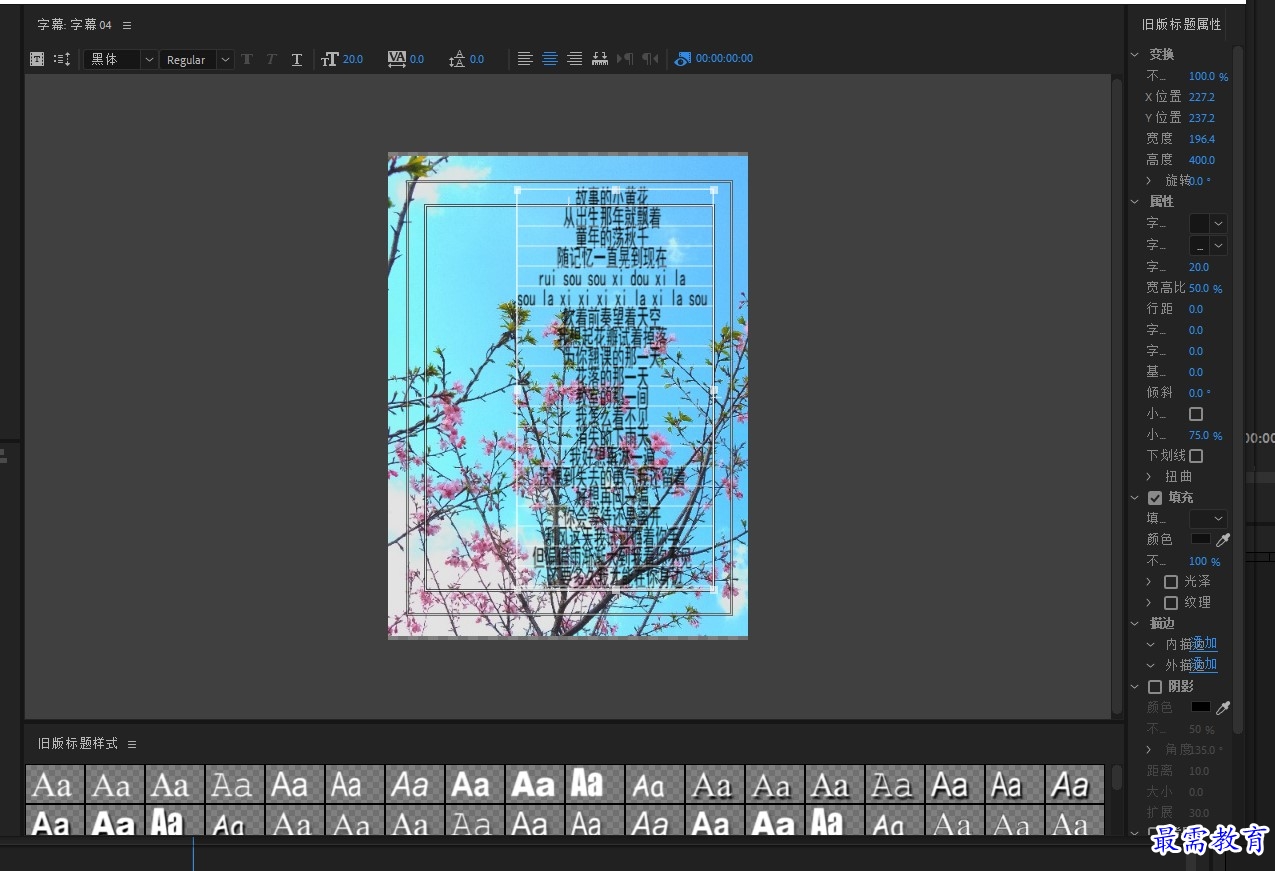Click small caps size value 75.0 %
This screenshot has width=1275, height=871.
[x=1206, y=435]
